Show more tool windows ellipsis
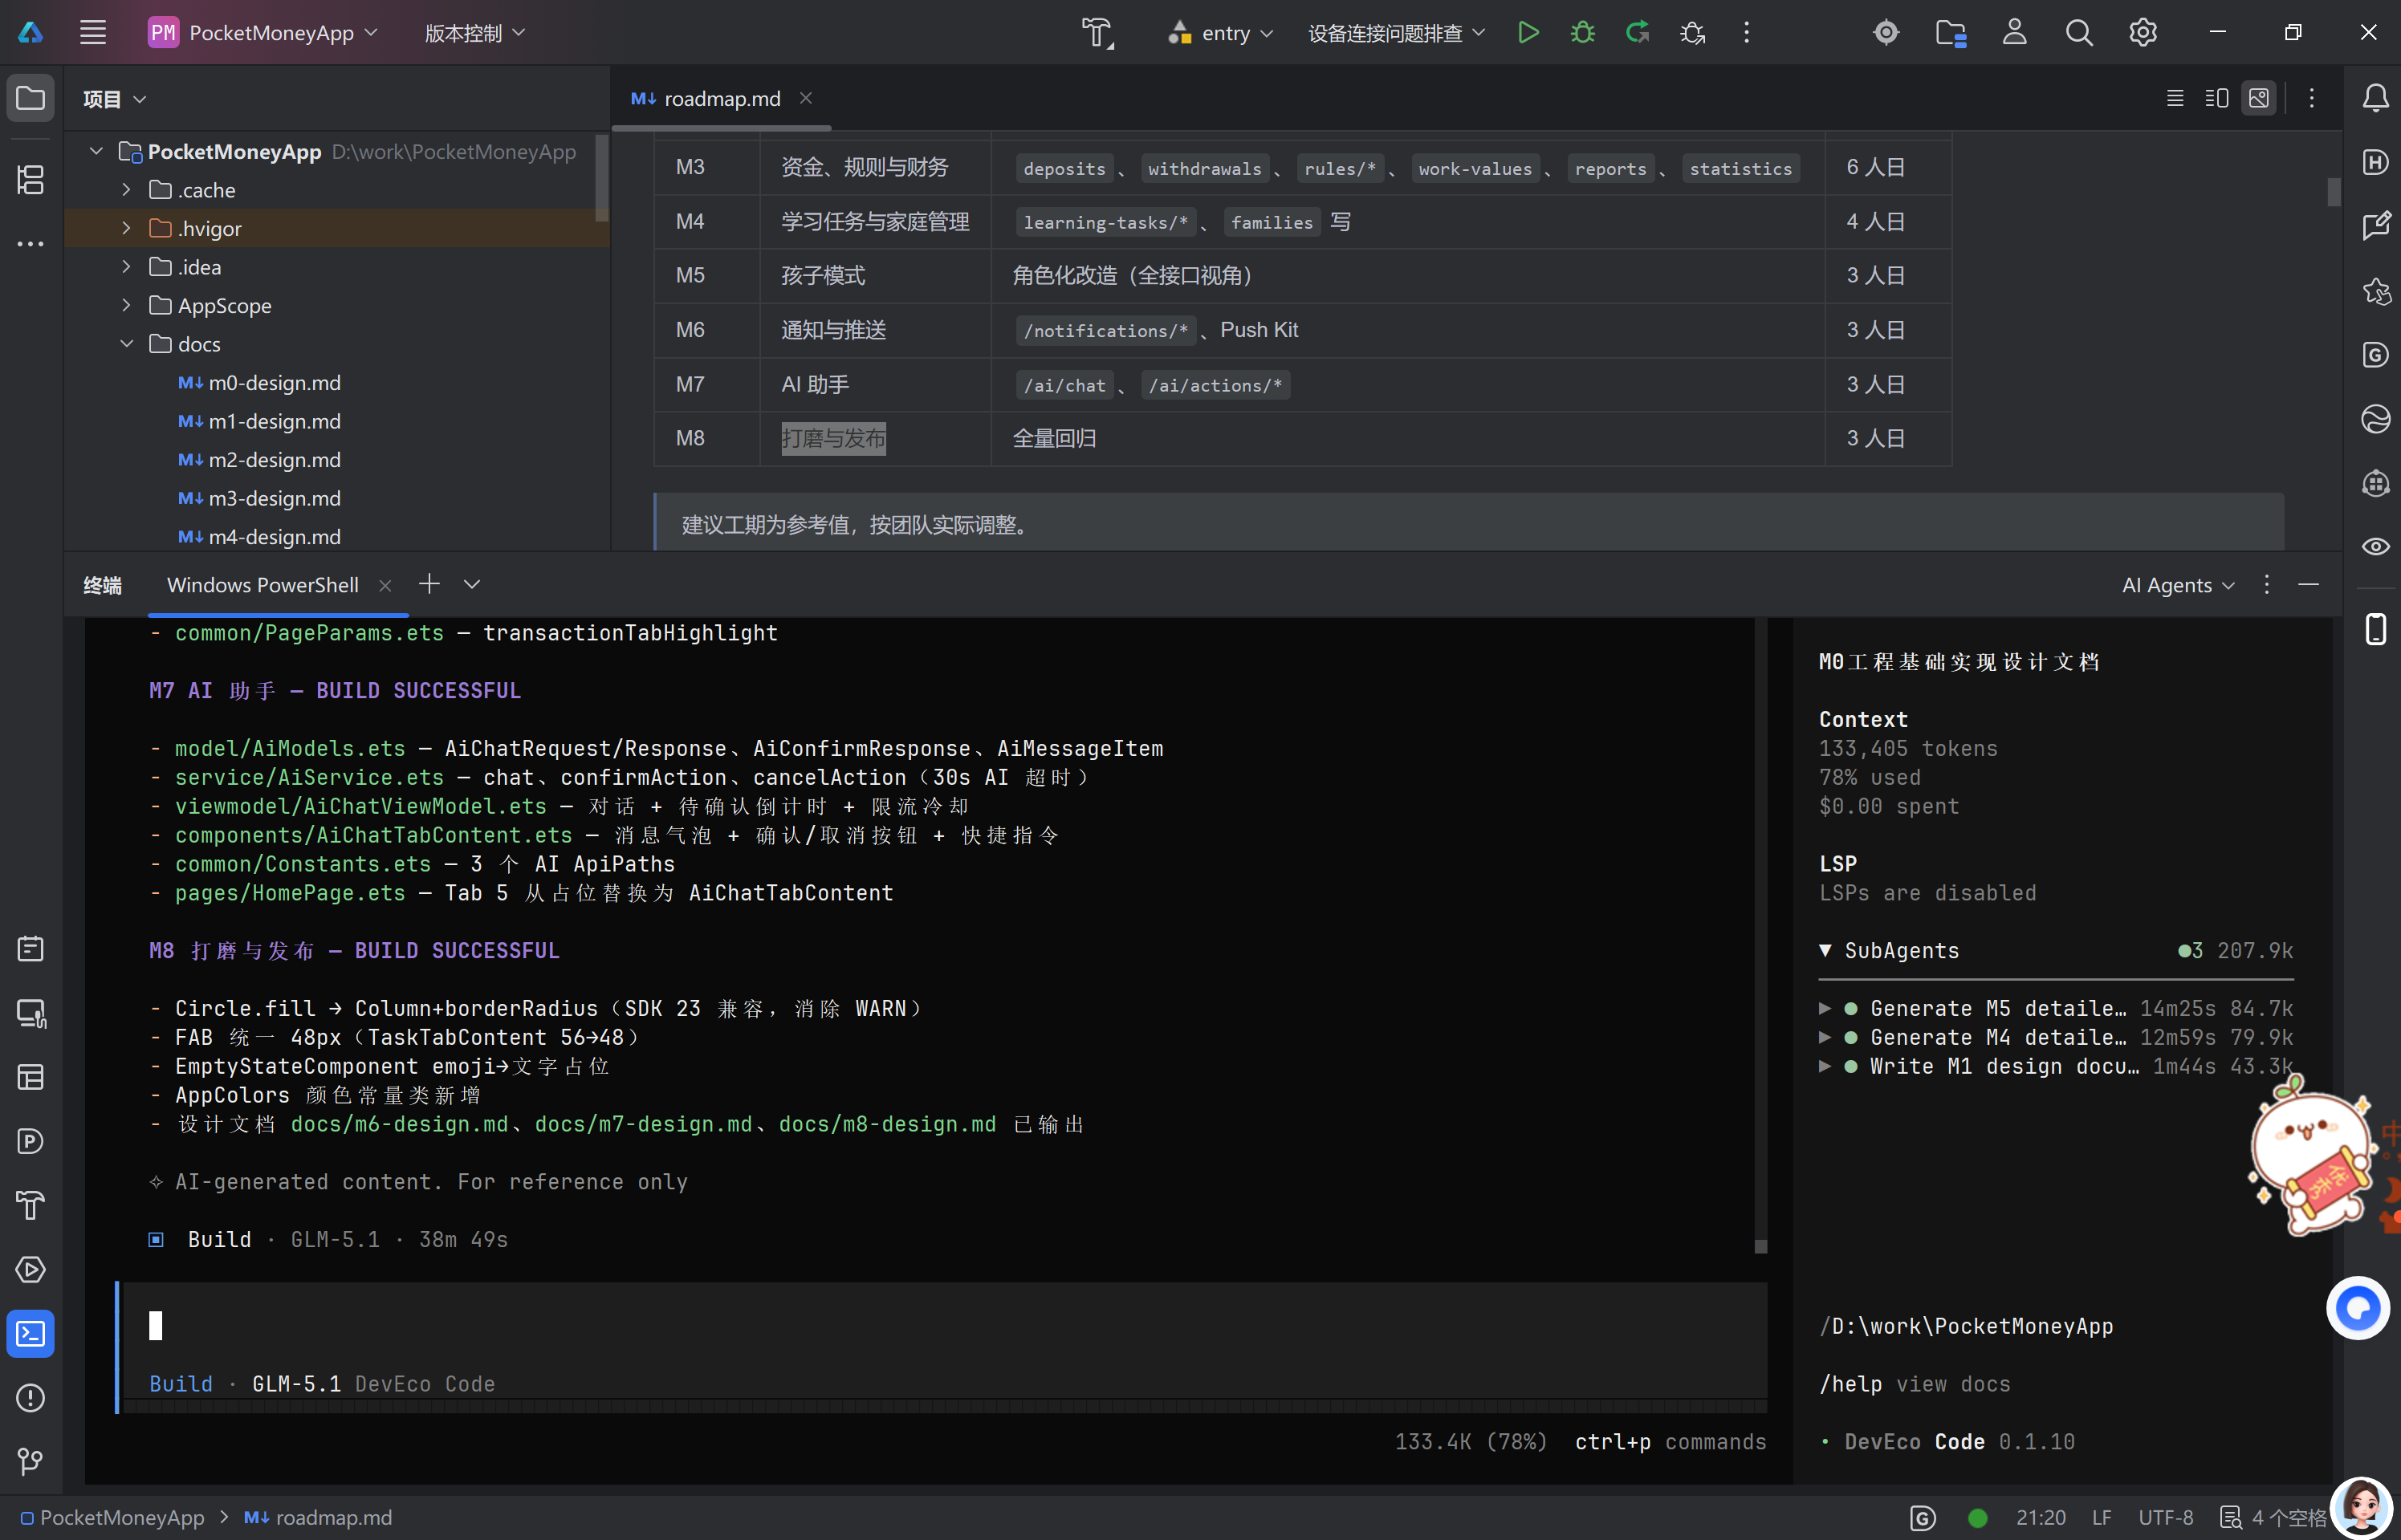Viewport: 2401px width, 1540px height. 31,244
